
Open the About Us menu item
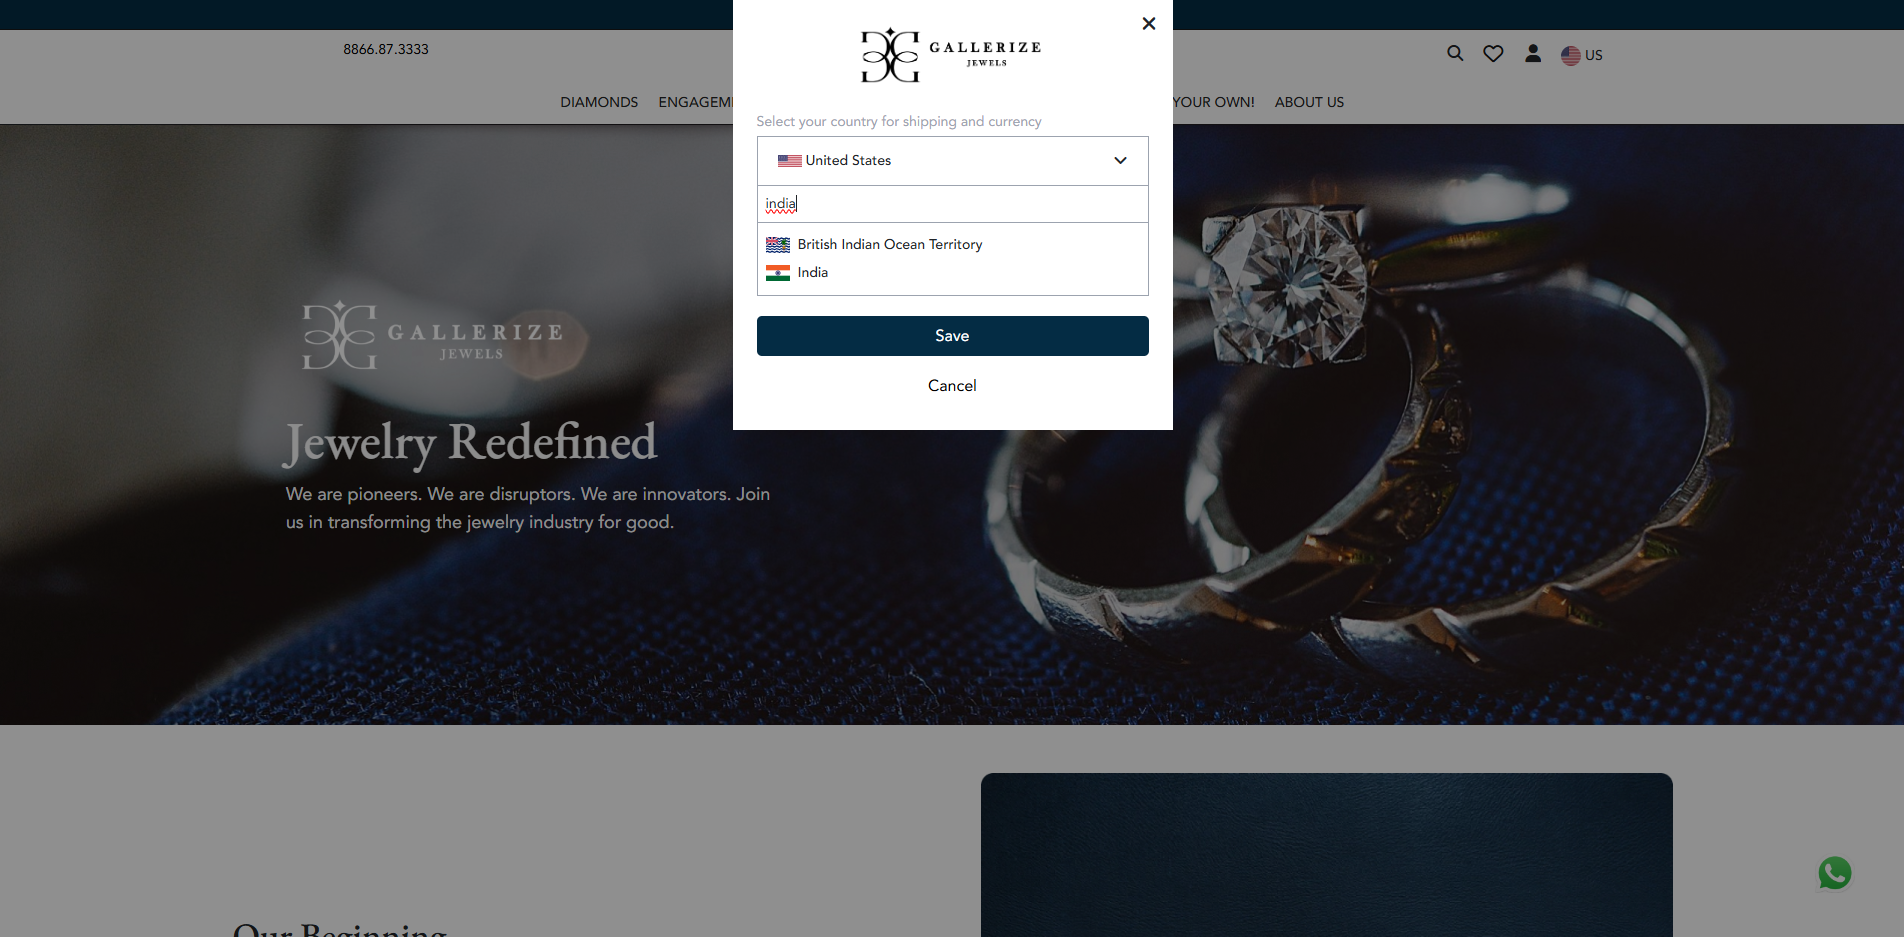1309,102
